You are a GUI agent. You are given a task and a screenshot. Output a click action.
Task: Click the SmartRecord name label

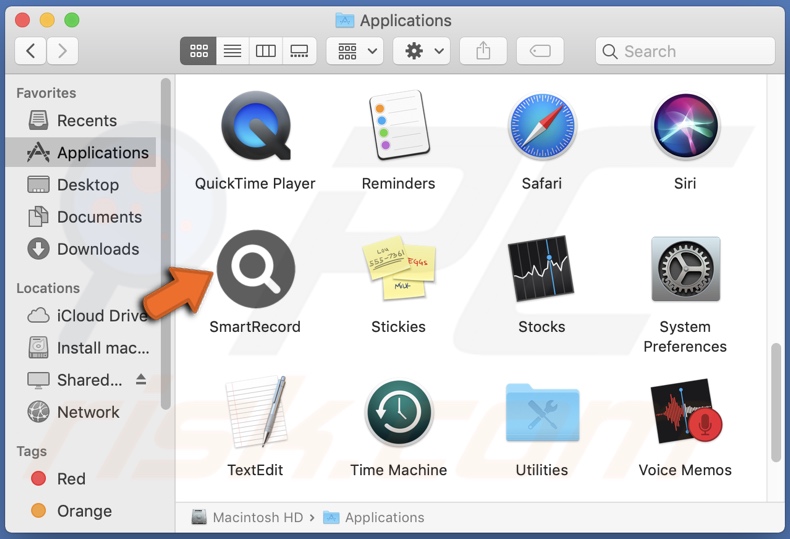(255, 327)
